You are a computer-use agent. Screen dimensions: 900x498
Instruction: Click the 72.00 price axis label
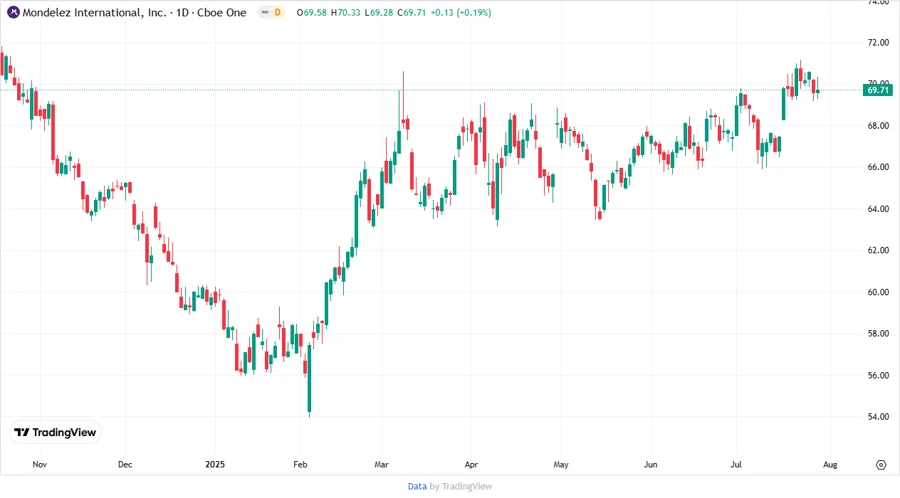(x=878, y=42)
